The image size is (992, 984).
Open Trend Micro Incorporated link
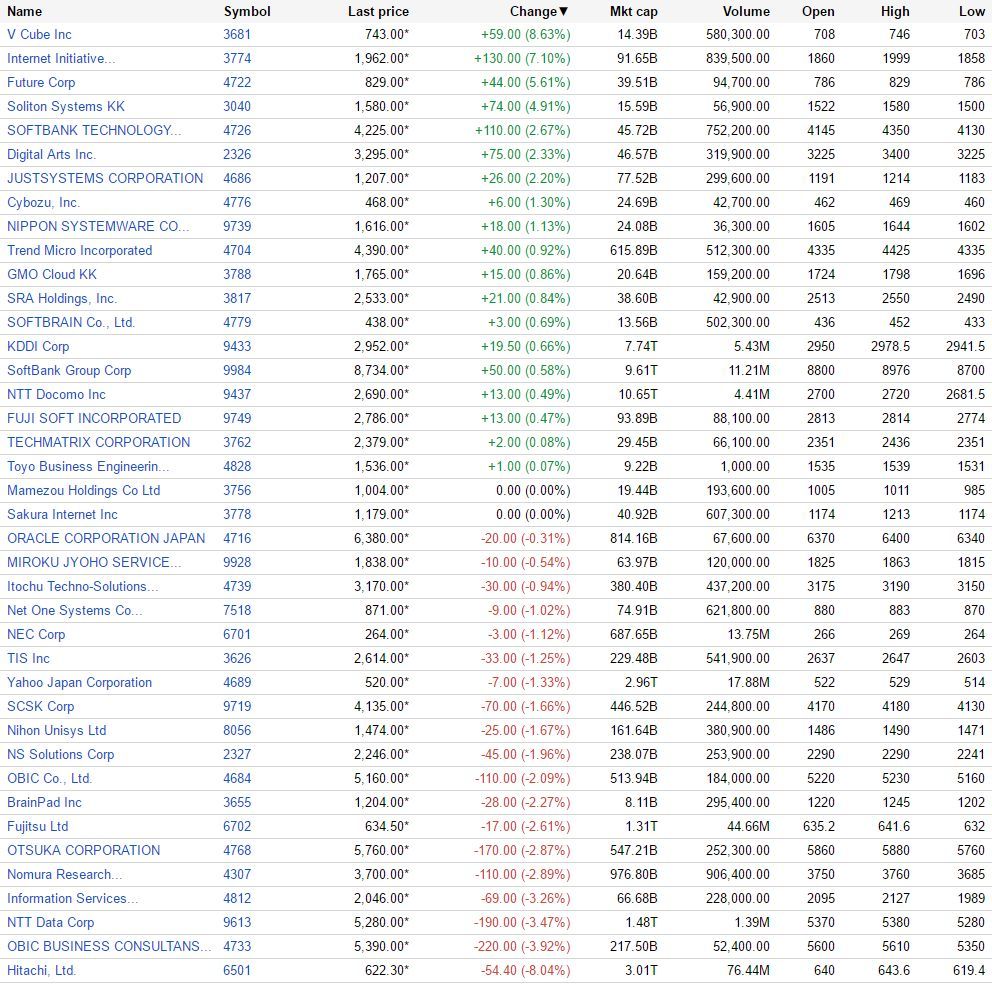[80, 251]
